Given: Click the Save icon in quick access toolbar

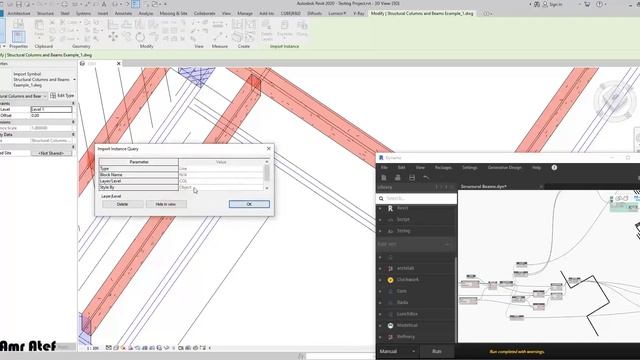Looking at the screenshot, I should [x=19, y=4].
